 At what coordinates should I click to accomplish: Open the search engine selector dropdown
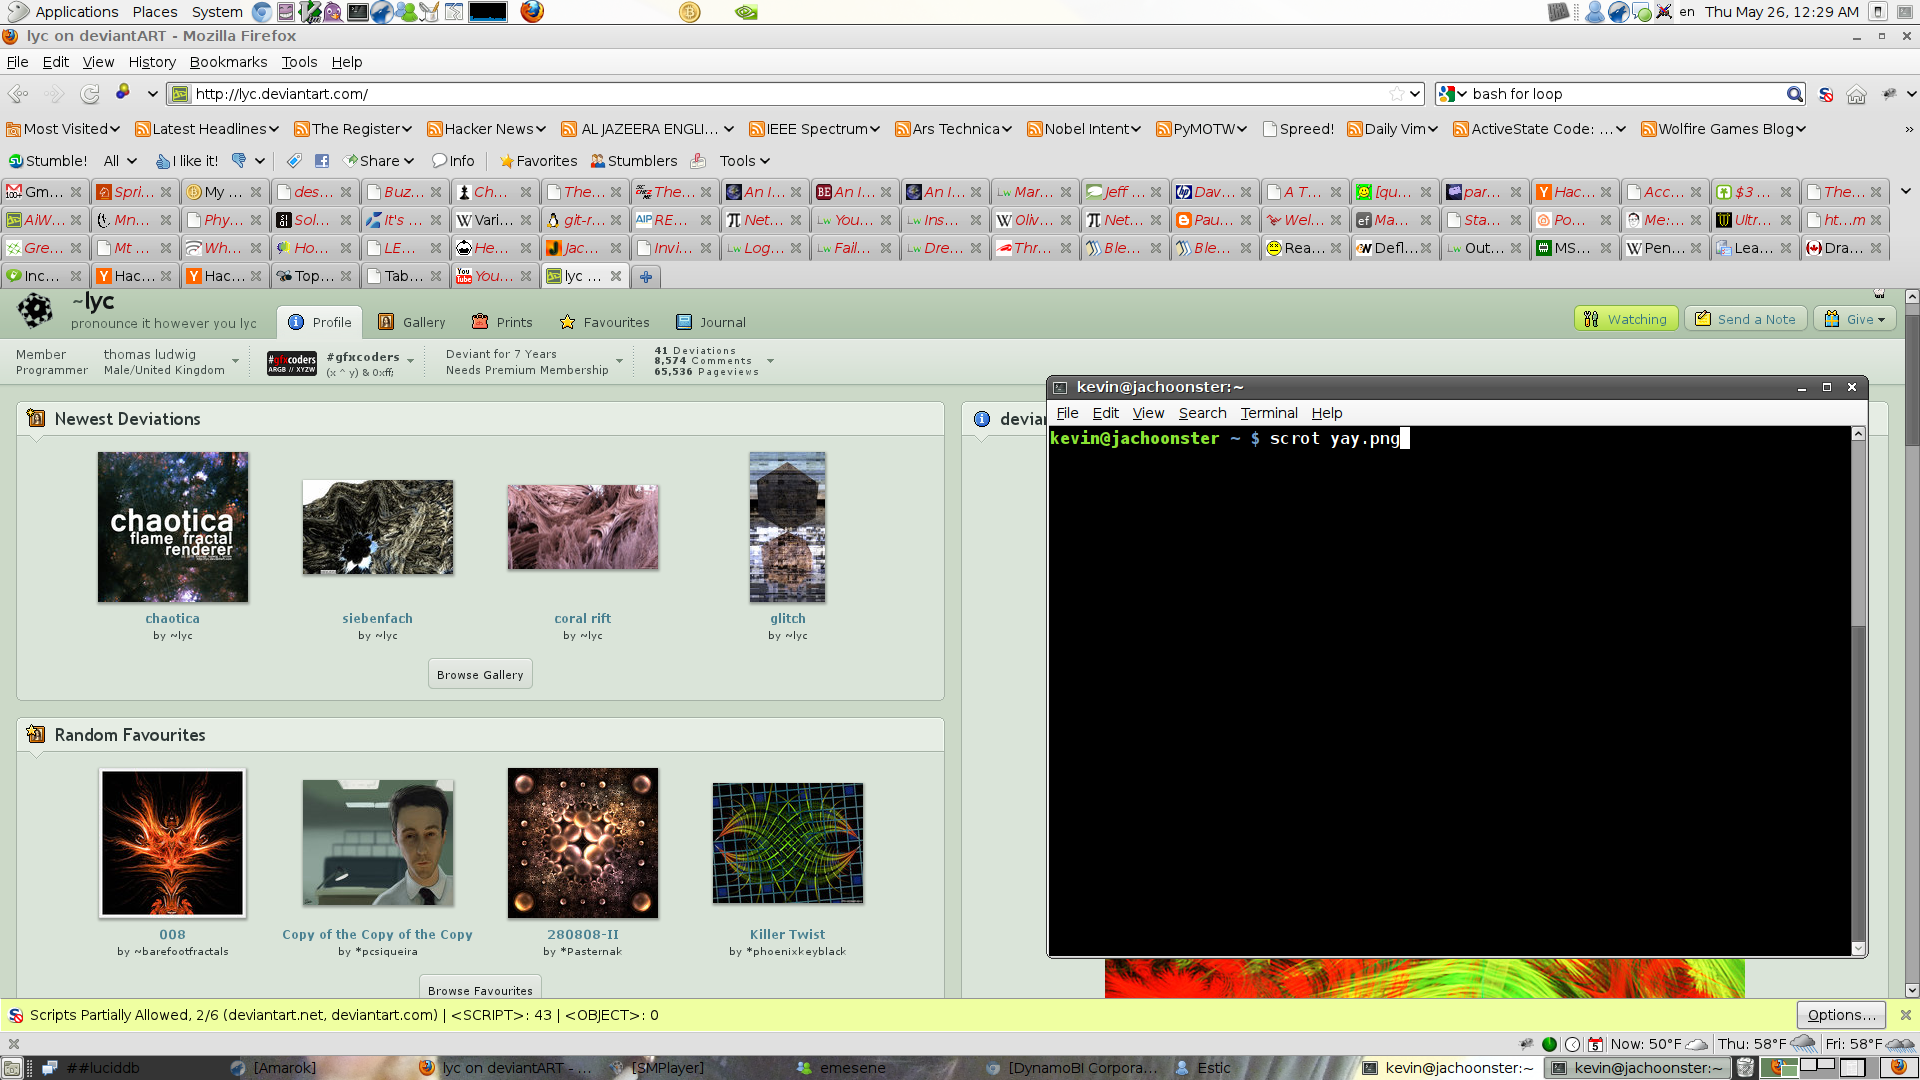1452,94
